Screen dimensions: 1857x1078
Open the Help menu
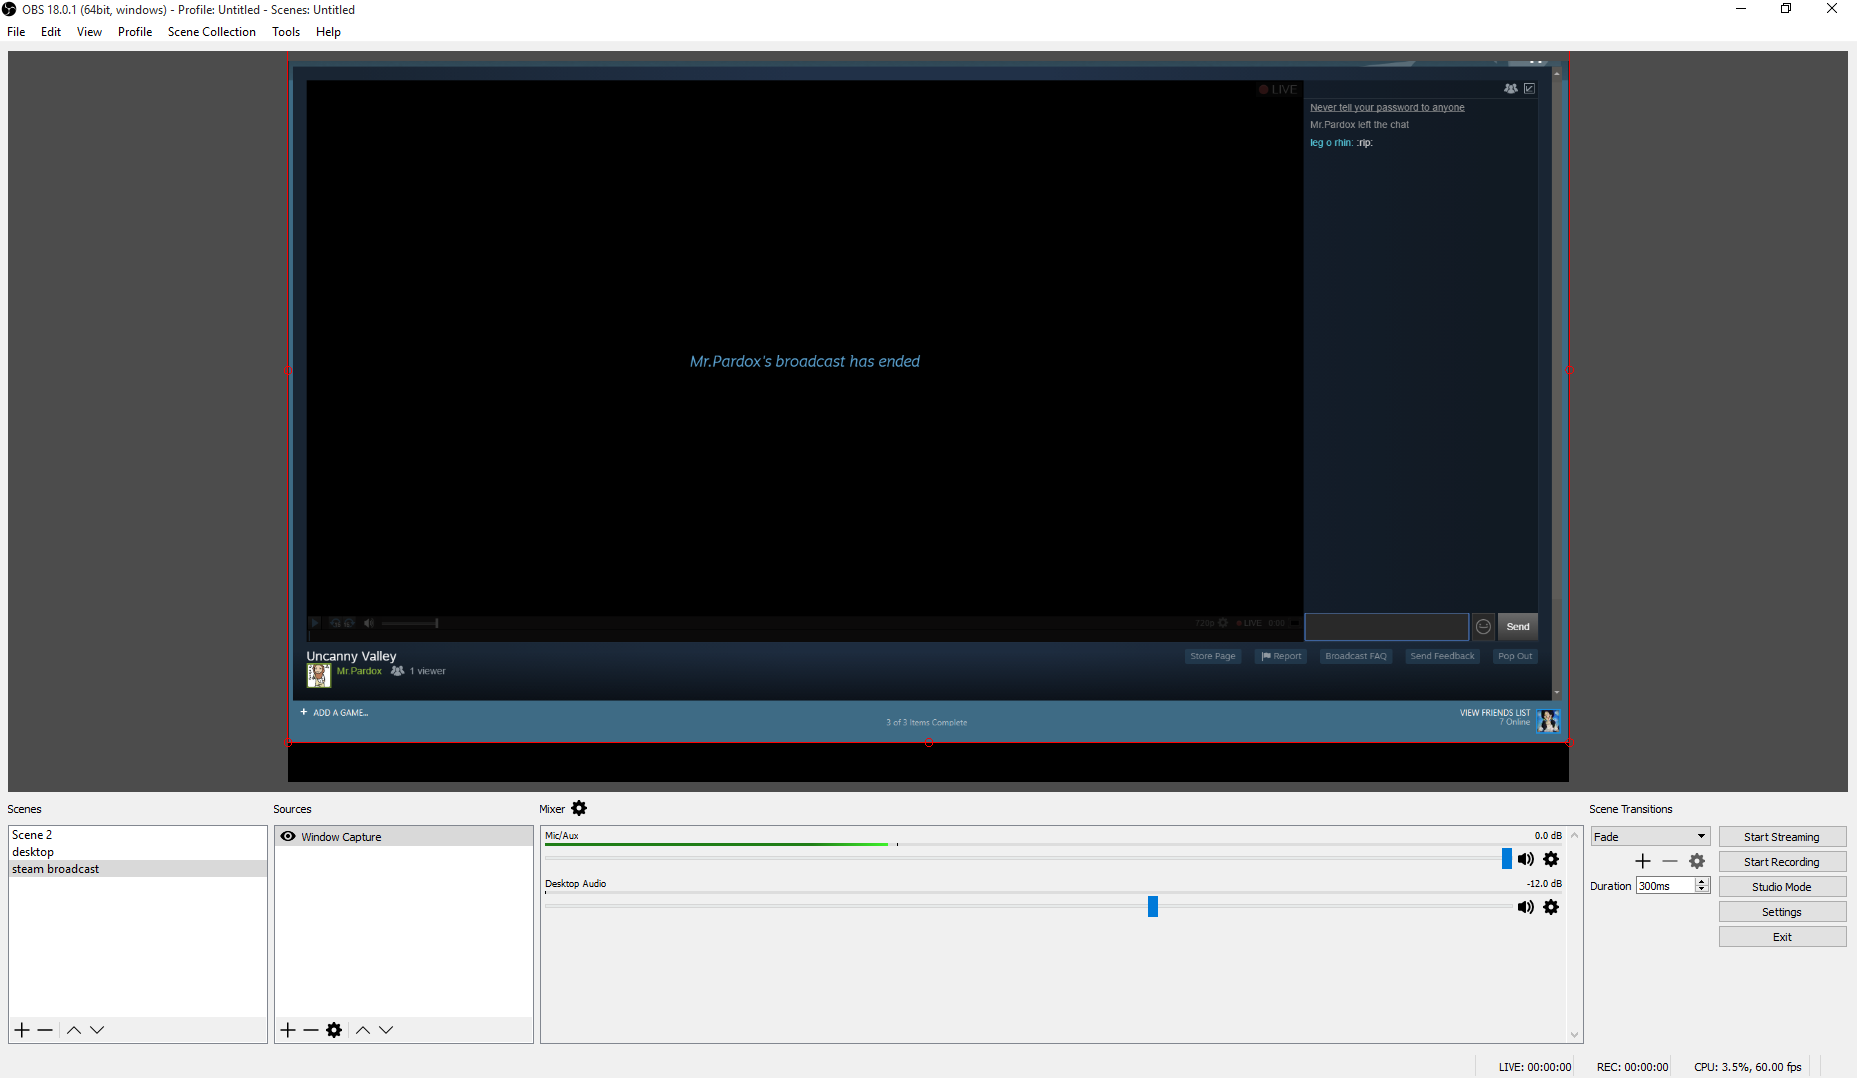pyautogui.click(x=328, y=32)
